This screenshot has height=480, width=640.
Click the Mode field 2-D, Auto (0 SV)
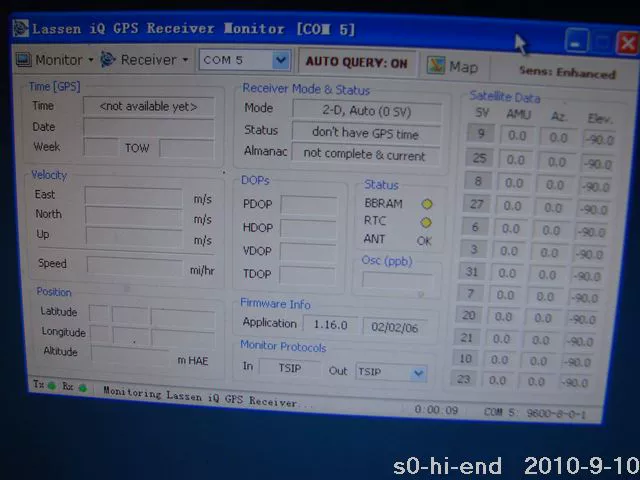367,111
